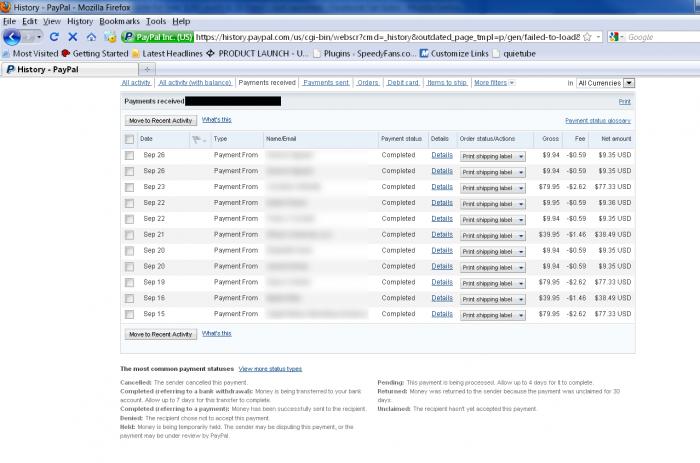This screenshot has height=463, width=700.
Task: Click View more status types link
Action: (270, 369)
